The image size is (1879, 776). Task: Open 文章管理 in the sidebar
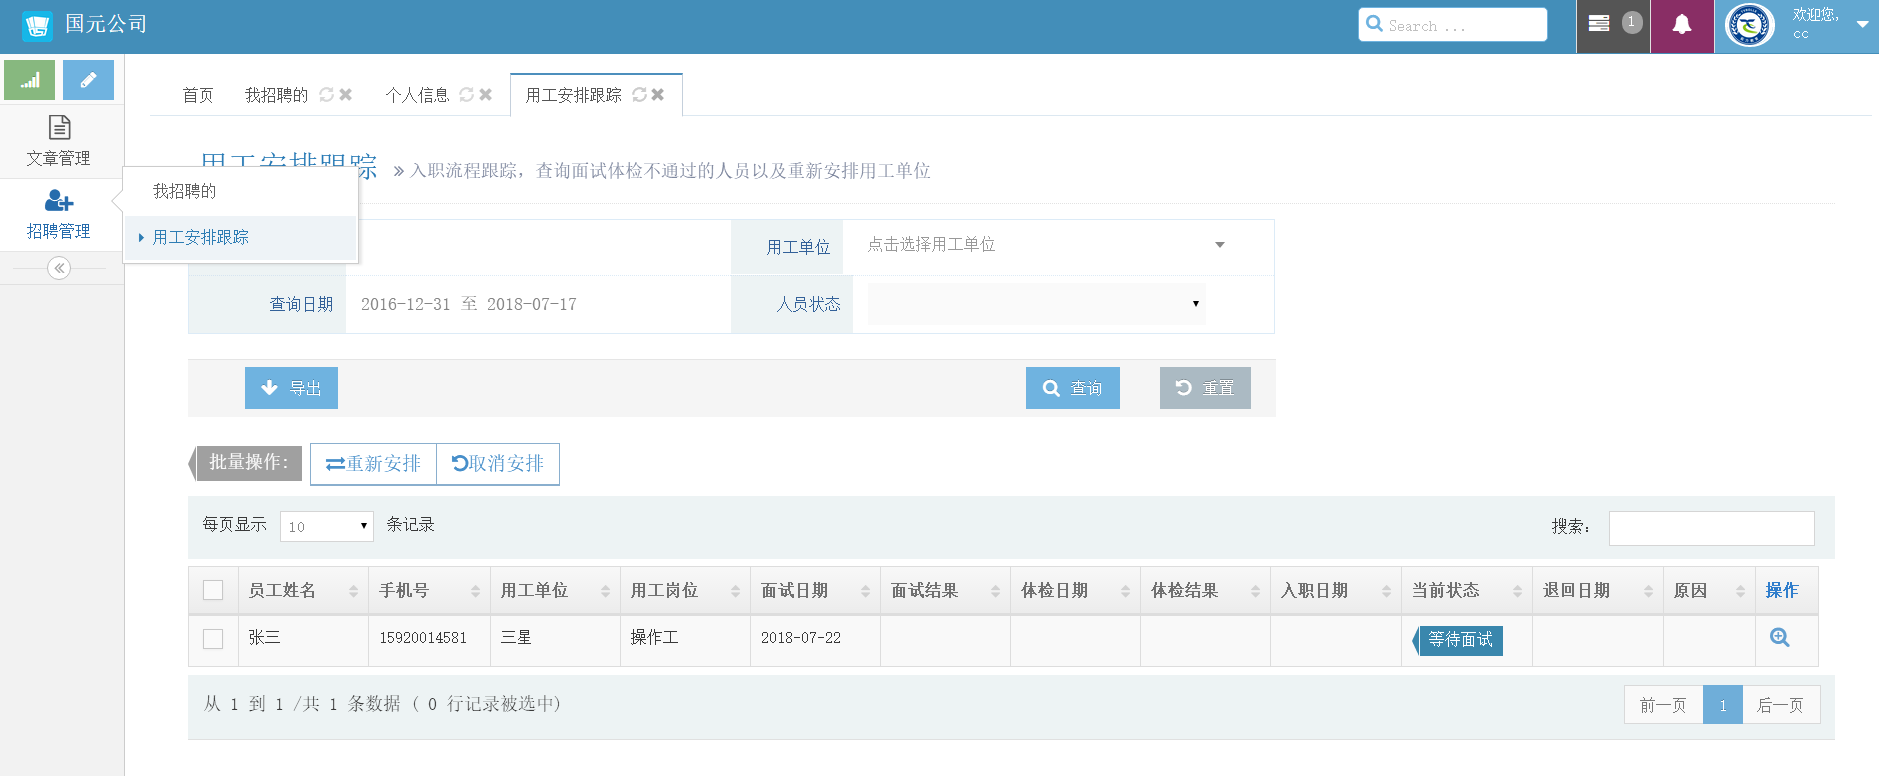click(x=59, y=141)
